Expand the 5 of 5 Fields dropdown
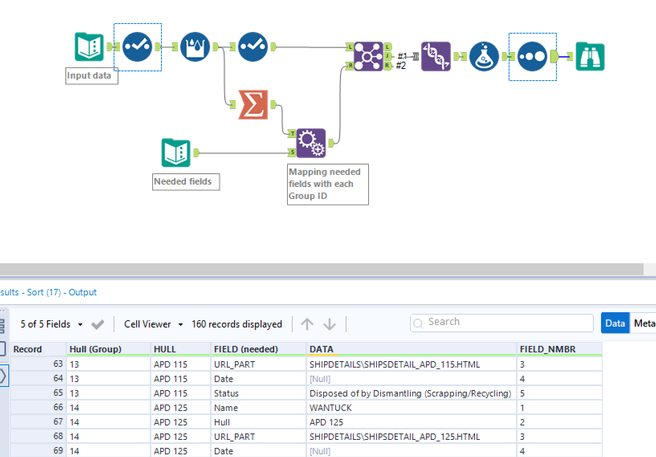Viewport: 656px width, 457px height. click(x=80, y=324)
